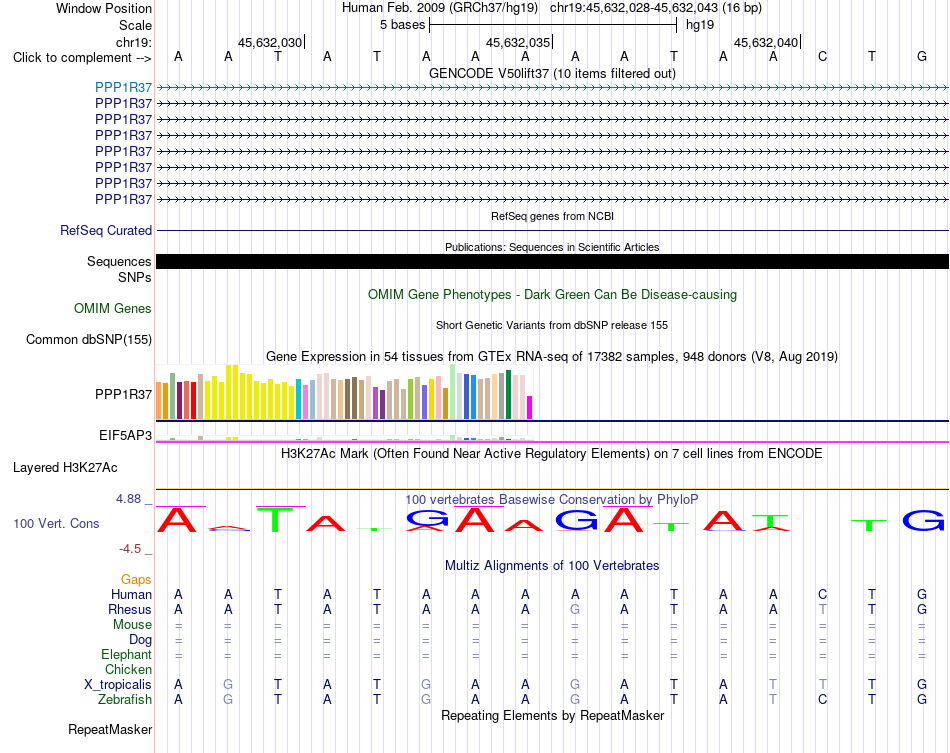Click the gray G in the Rhesus alignment row

pos(575,609)
